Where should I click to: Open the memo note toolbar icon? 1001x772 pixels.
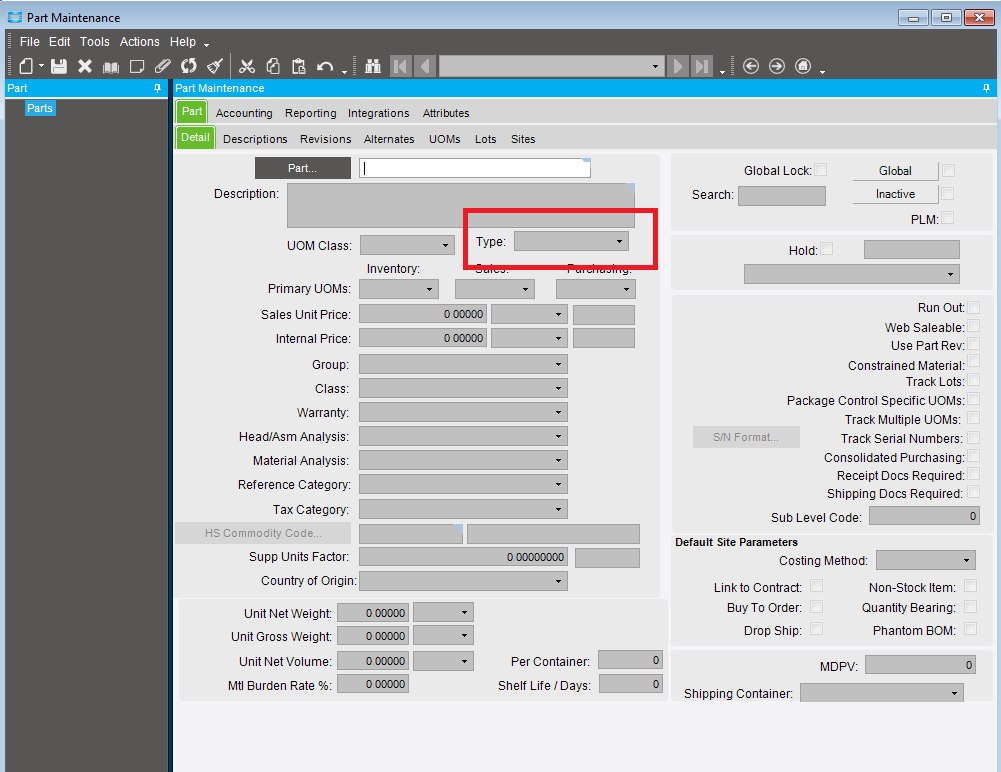tap(137, 66)
